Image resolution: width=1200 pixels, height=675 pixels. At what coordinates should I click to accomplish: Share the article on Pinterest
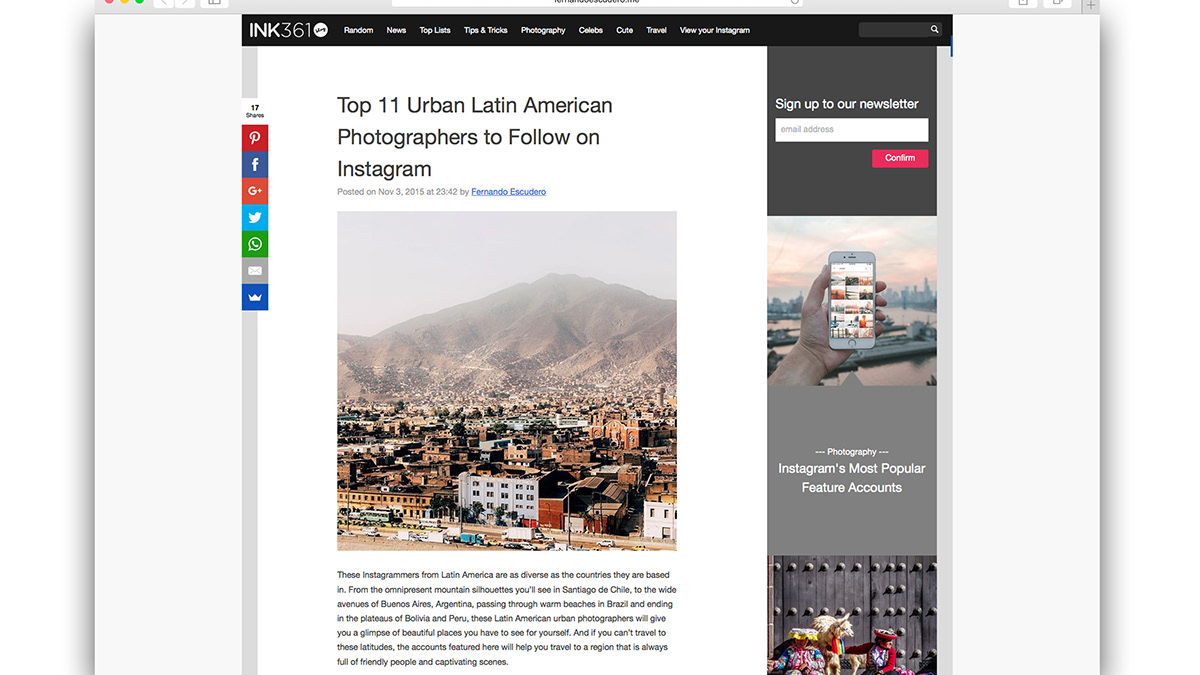click(255, 138)
